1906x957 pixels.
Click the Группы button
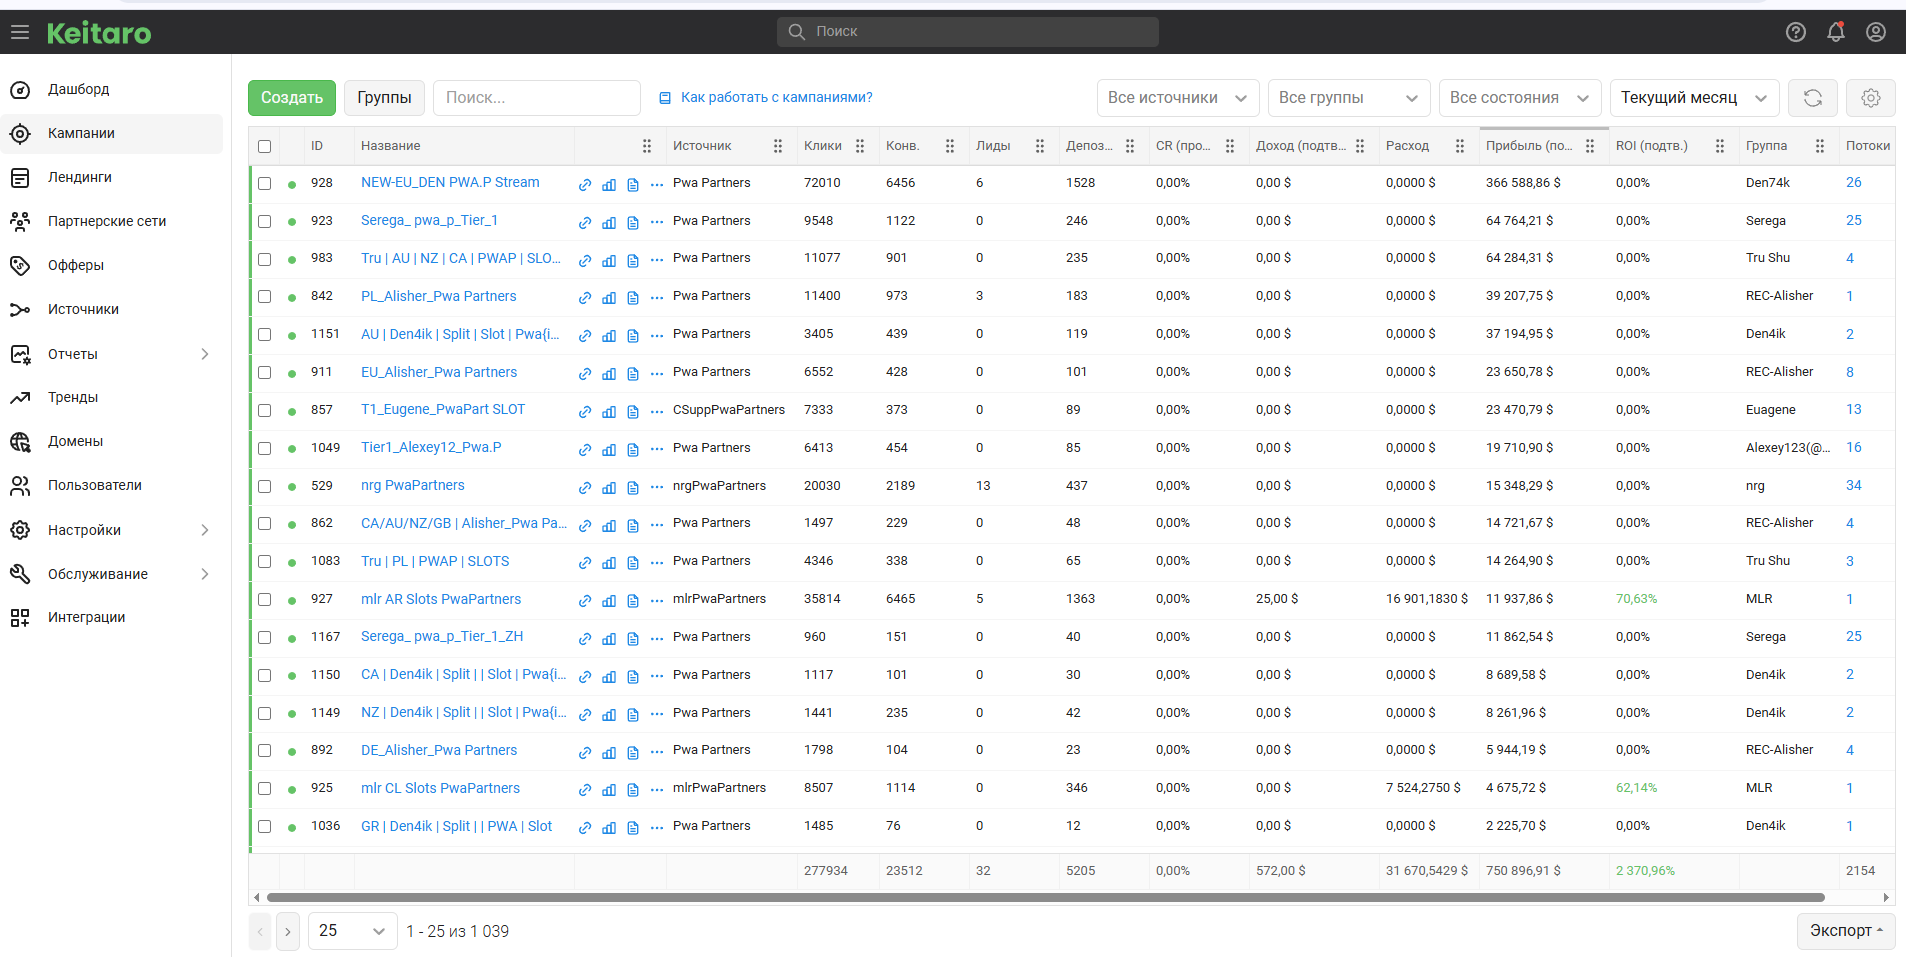[384, 98]
